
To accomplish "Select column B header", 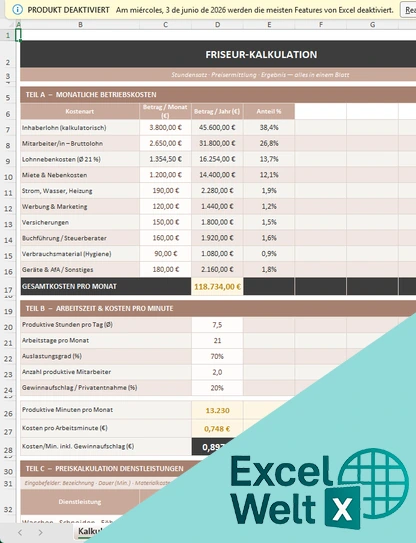I will coord(80,25).
